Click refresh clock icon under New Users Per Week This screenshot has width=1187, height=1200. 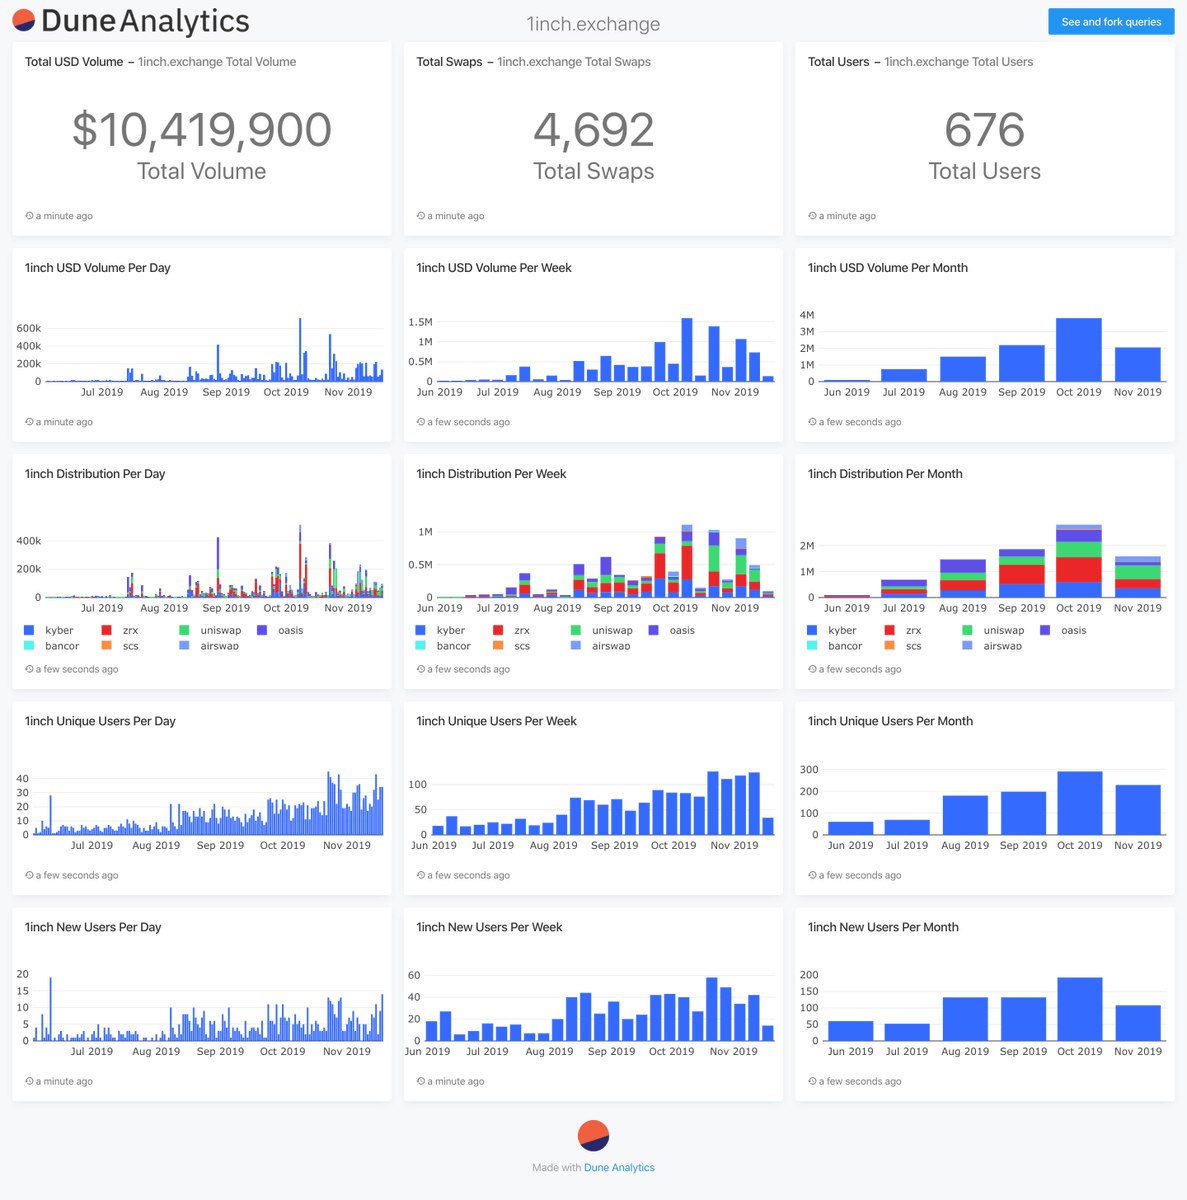click(x=421, y=1081)
